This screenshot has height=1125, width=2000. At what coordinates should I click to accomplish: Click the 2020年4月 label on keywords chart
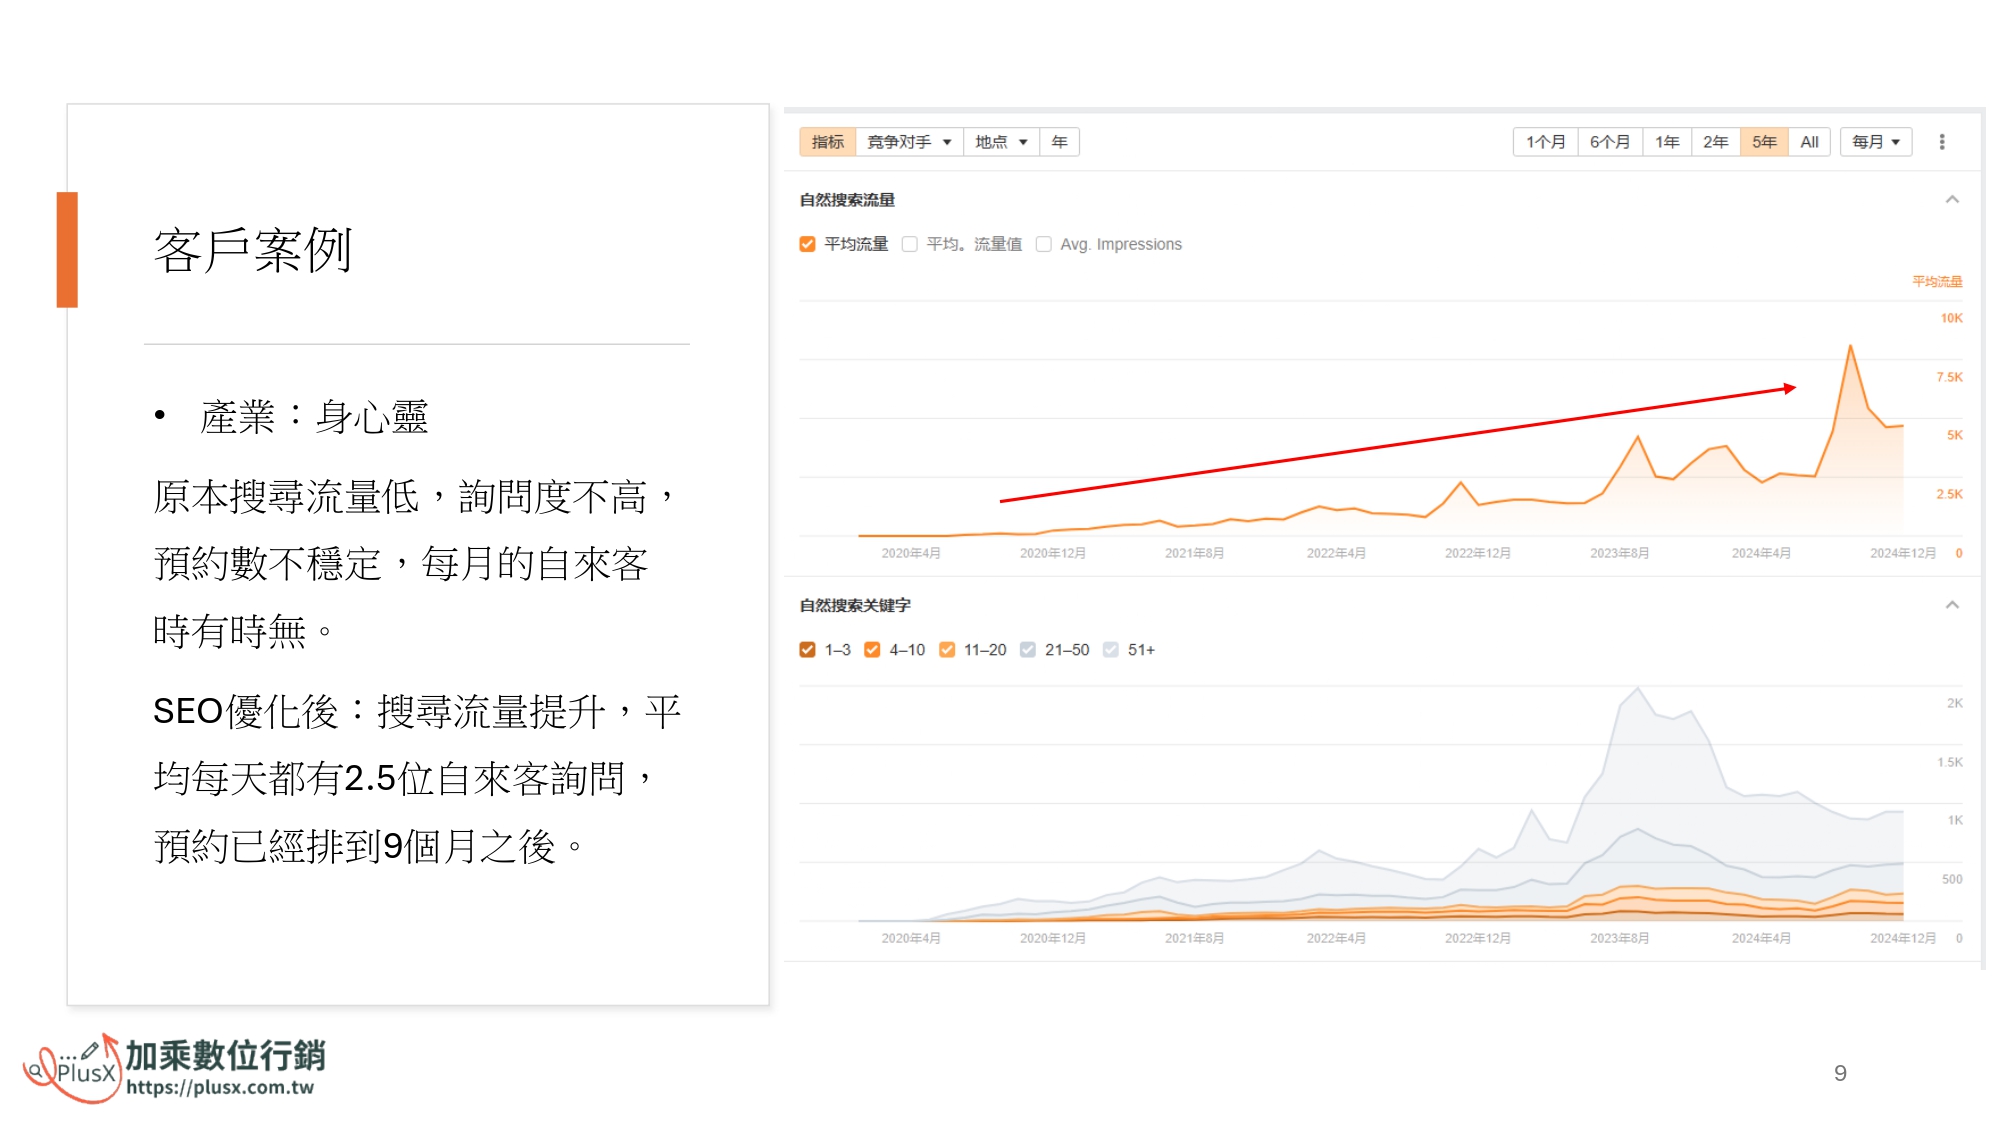(x=911, y=938)
